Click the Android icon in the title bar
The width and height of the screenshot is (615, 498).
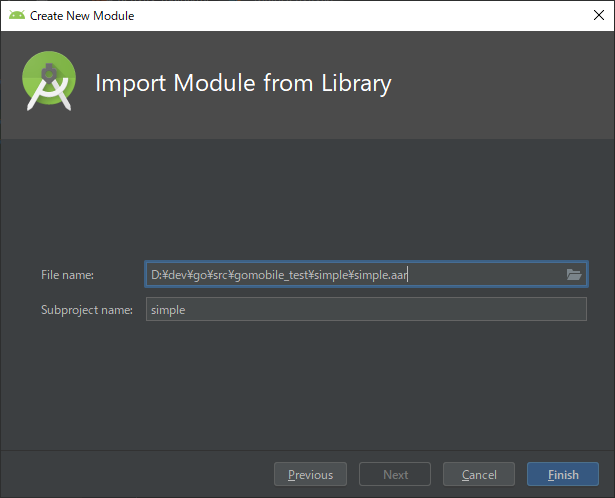[x=17, y=16]
